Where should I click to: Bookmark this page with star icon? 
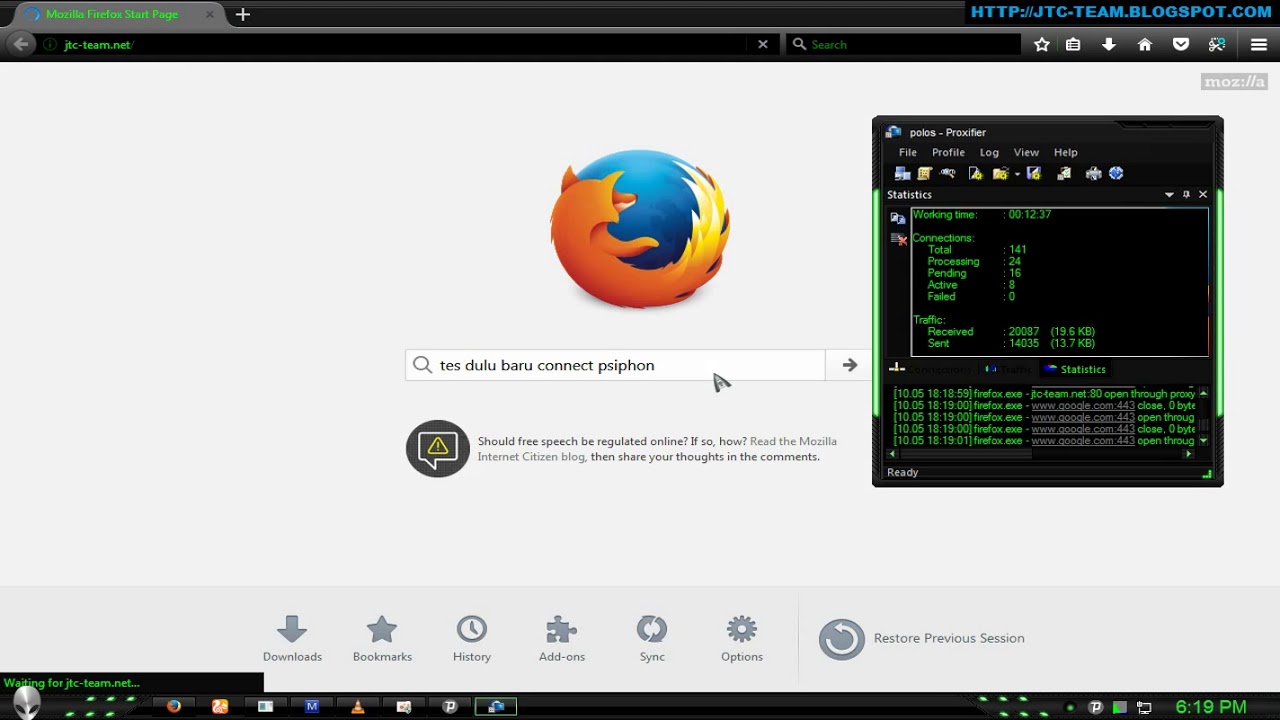1041,44
